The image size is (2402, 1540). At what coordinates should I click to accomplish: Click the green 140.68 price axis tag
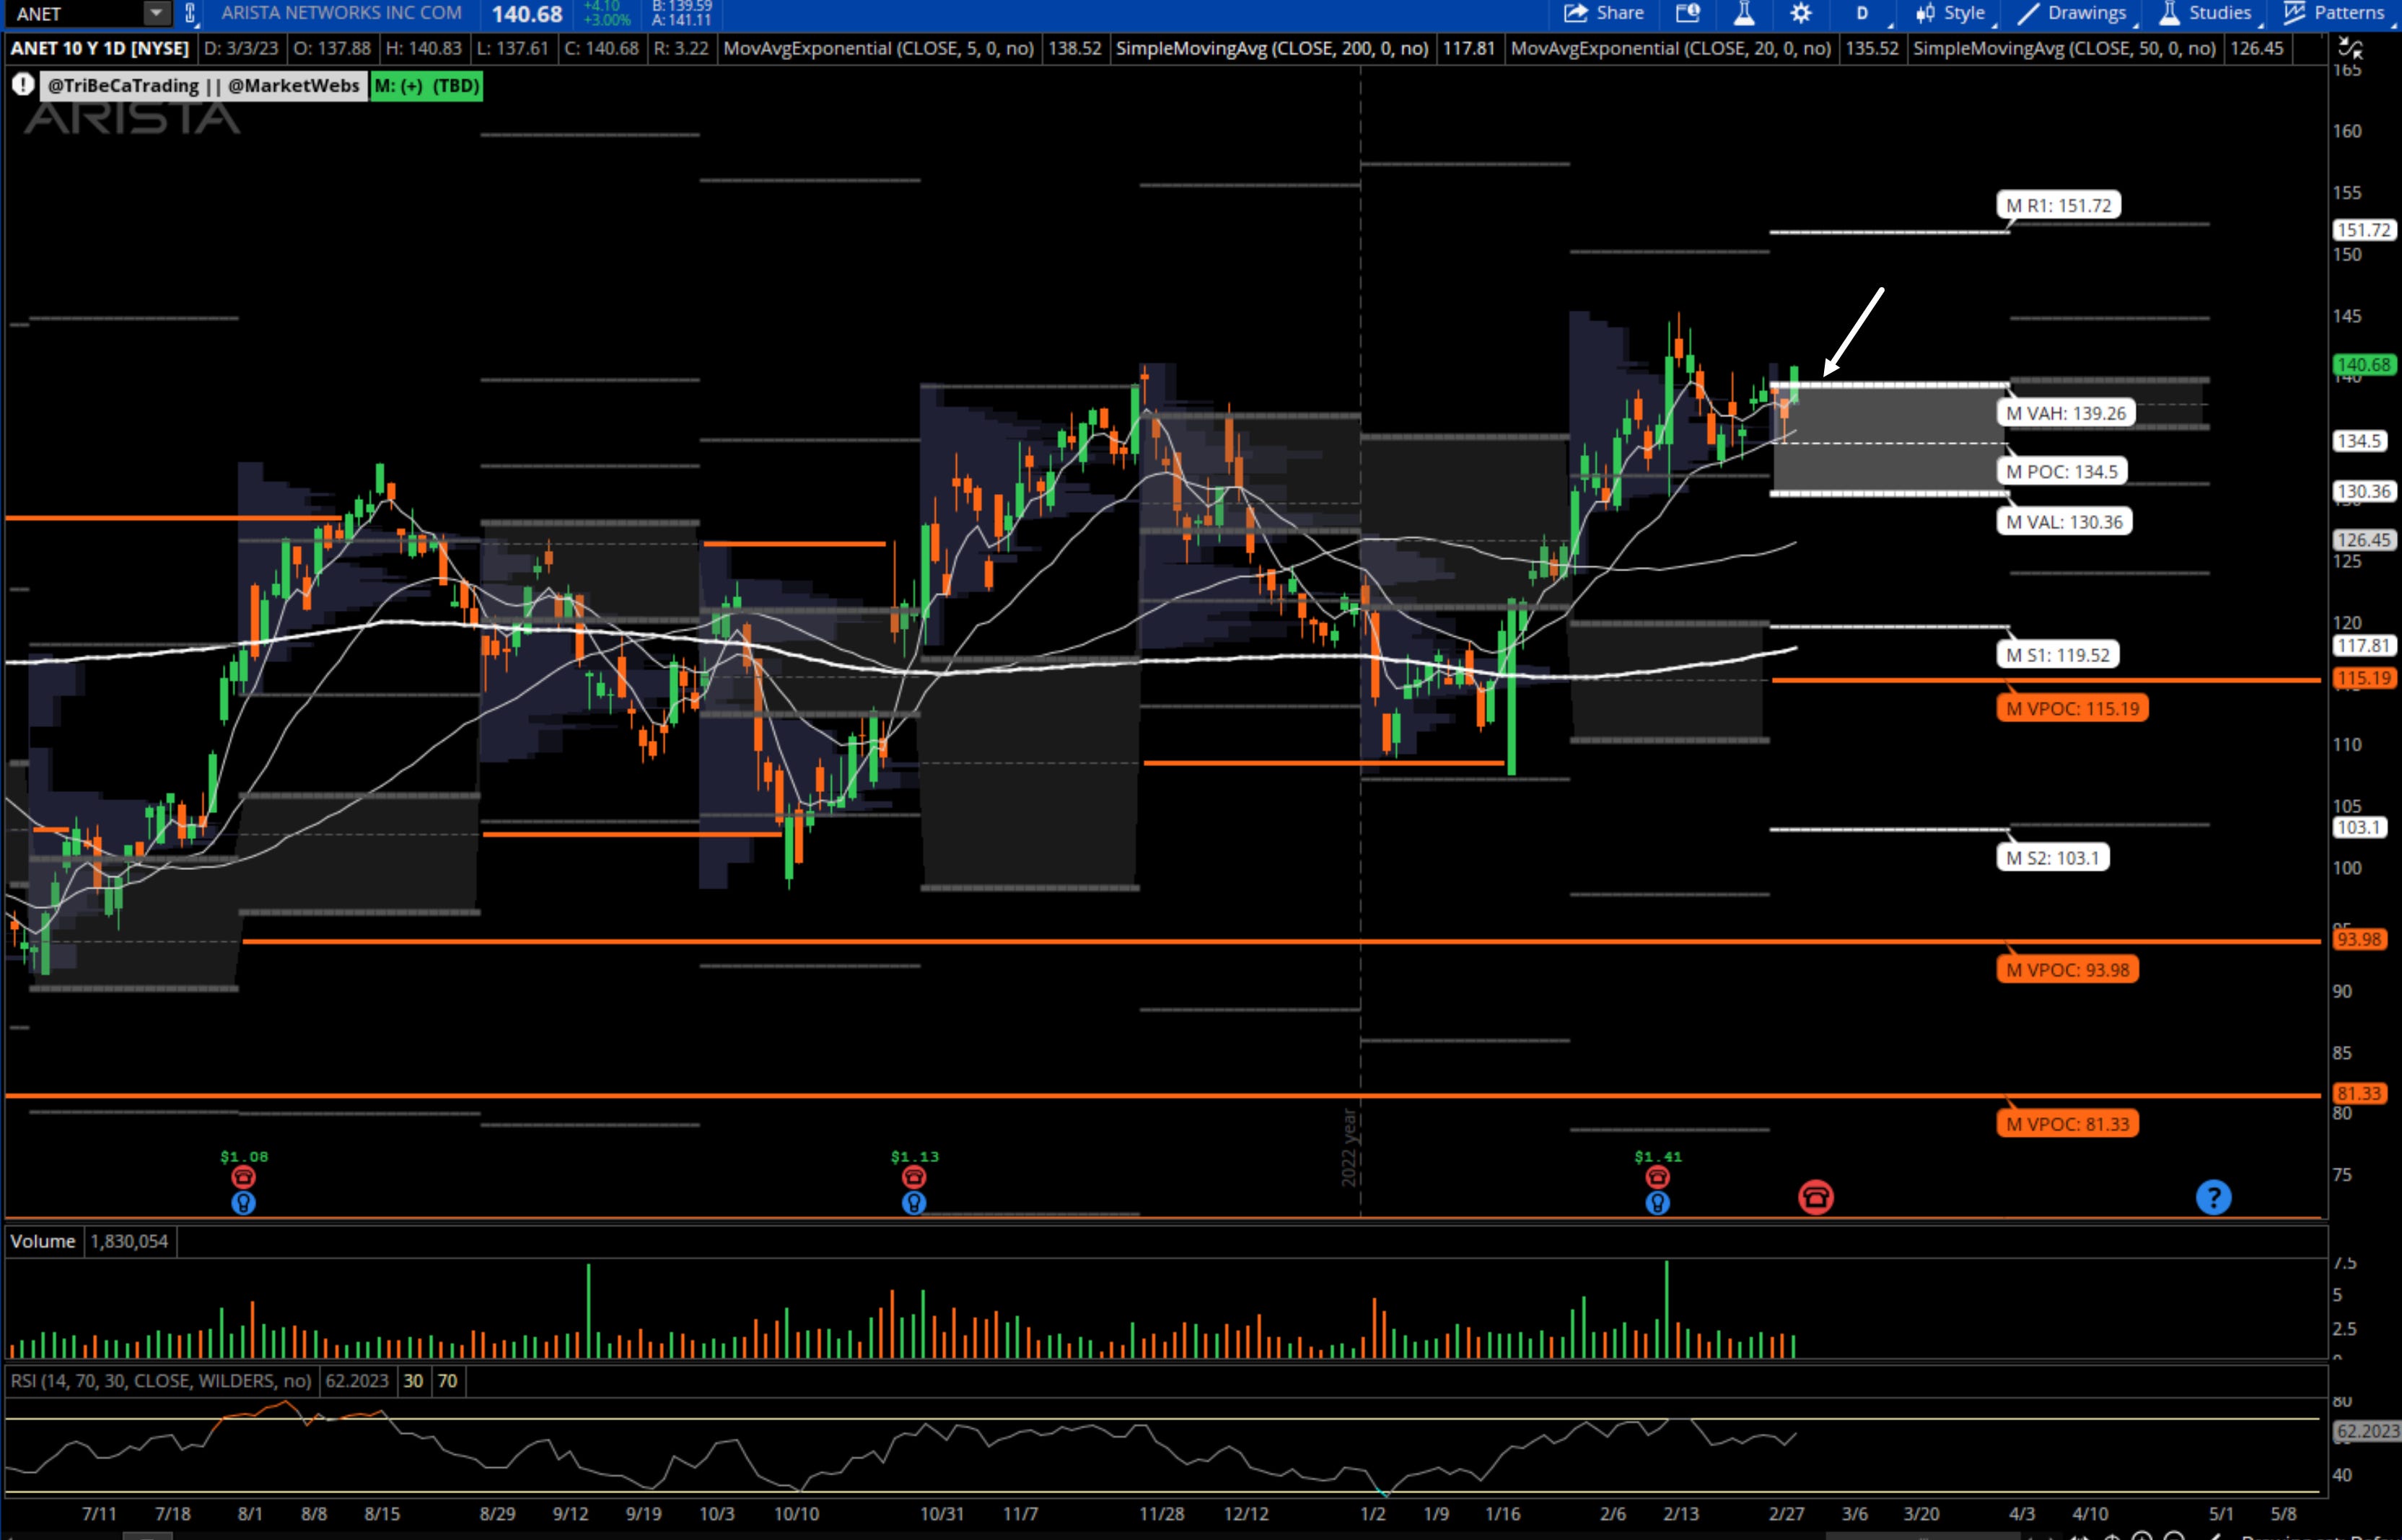point(2364,365)
